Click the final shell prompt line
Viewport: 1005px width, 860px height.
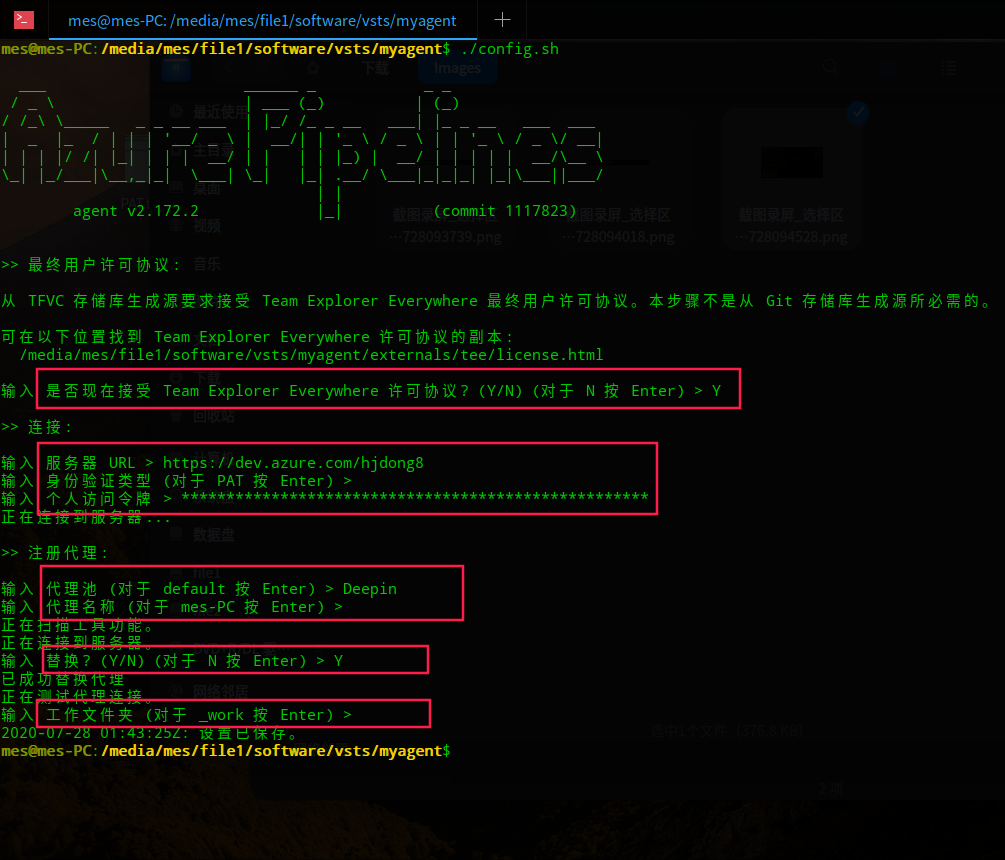pos(226,751)
